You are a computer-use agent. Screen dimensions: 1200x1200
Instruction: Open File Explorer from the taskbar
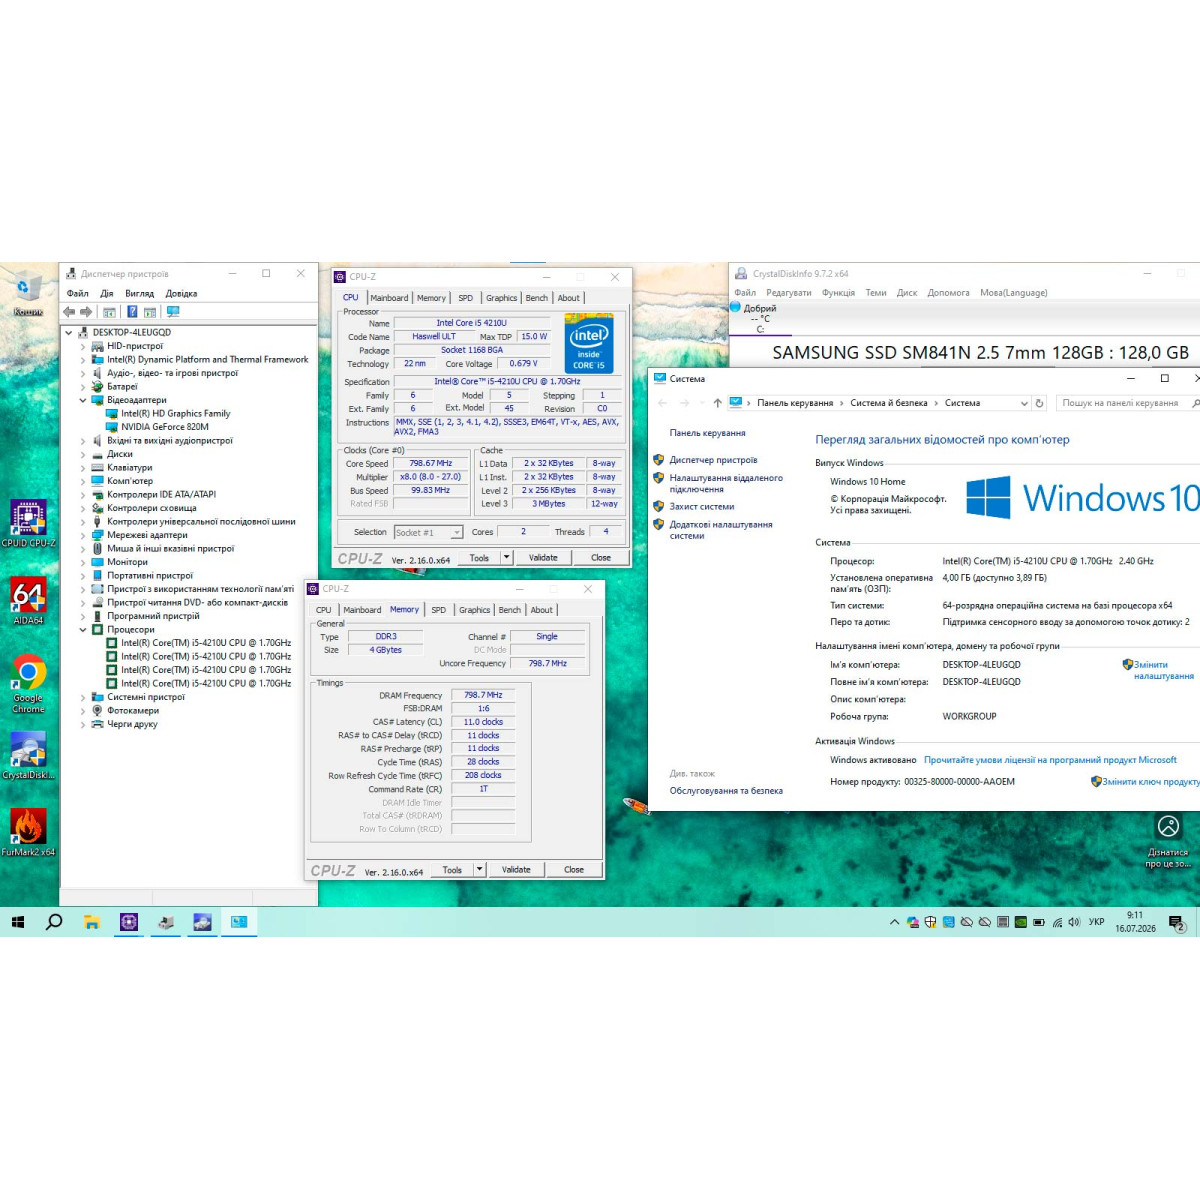[x=91, y=922]
